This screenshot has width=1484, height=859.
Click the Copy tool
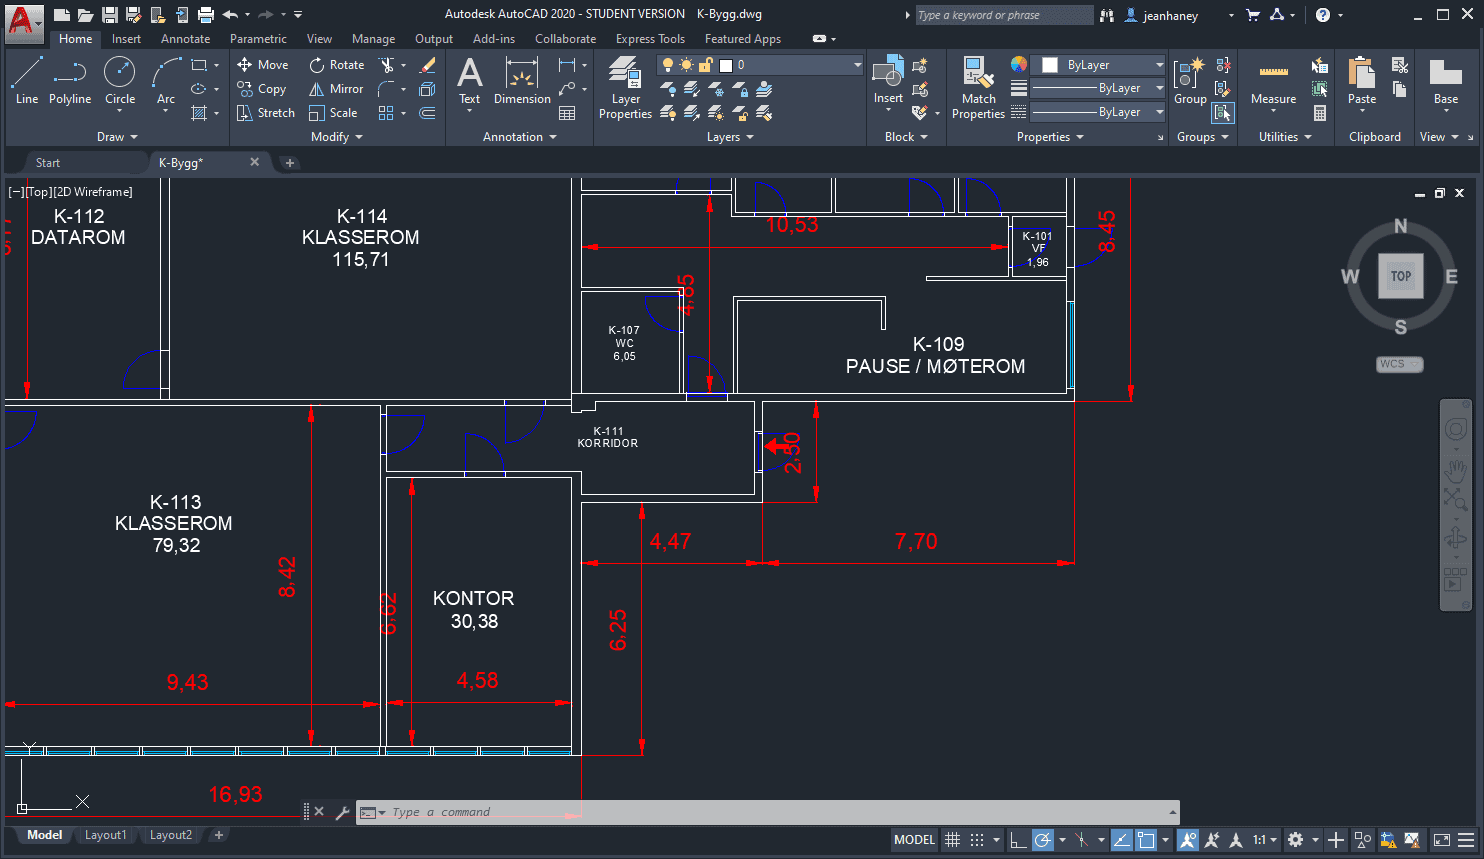[262, 89]
